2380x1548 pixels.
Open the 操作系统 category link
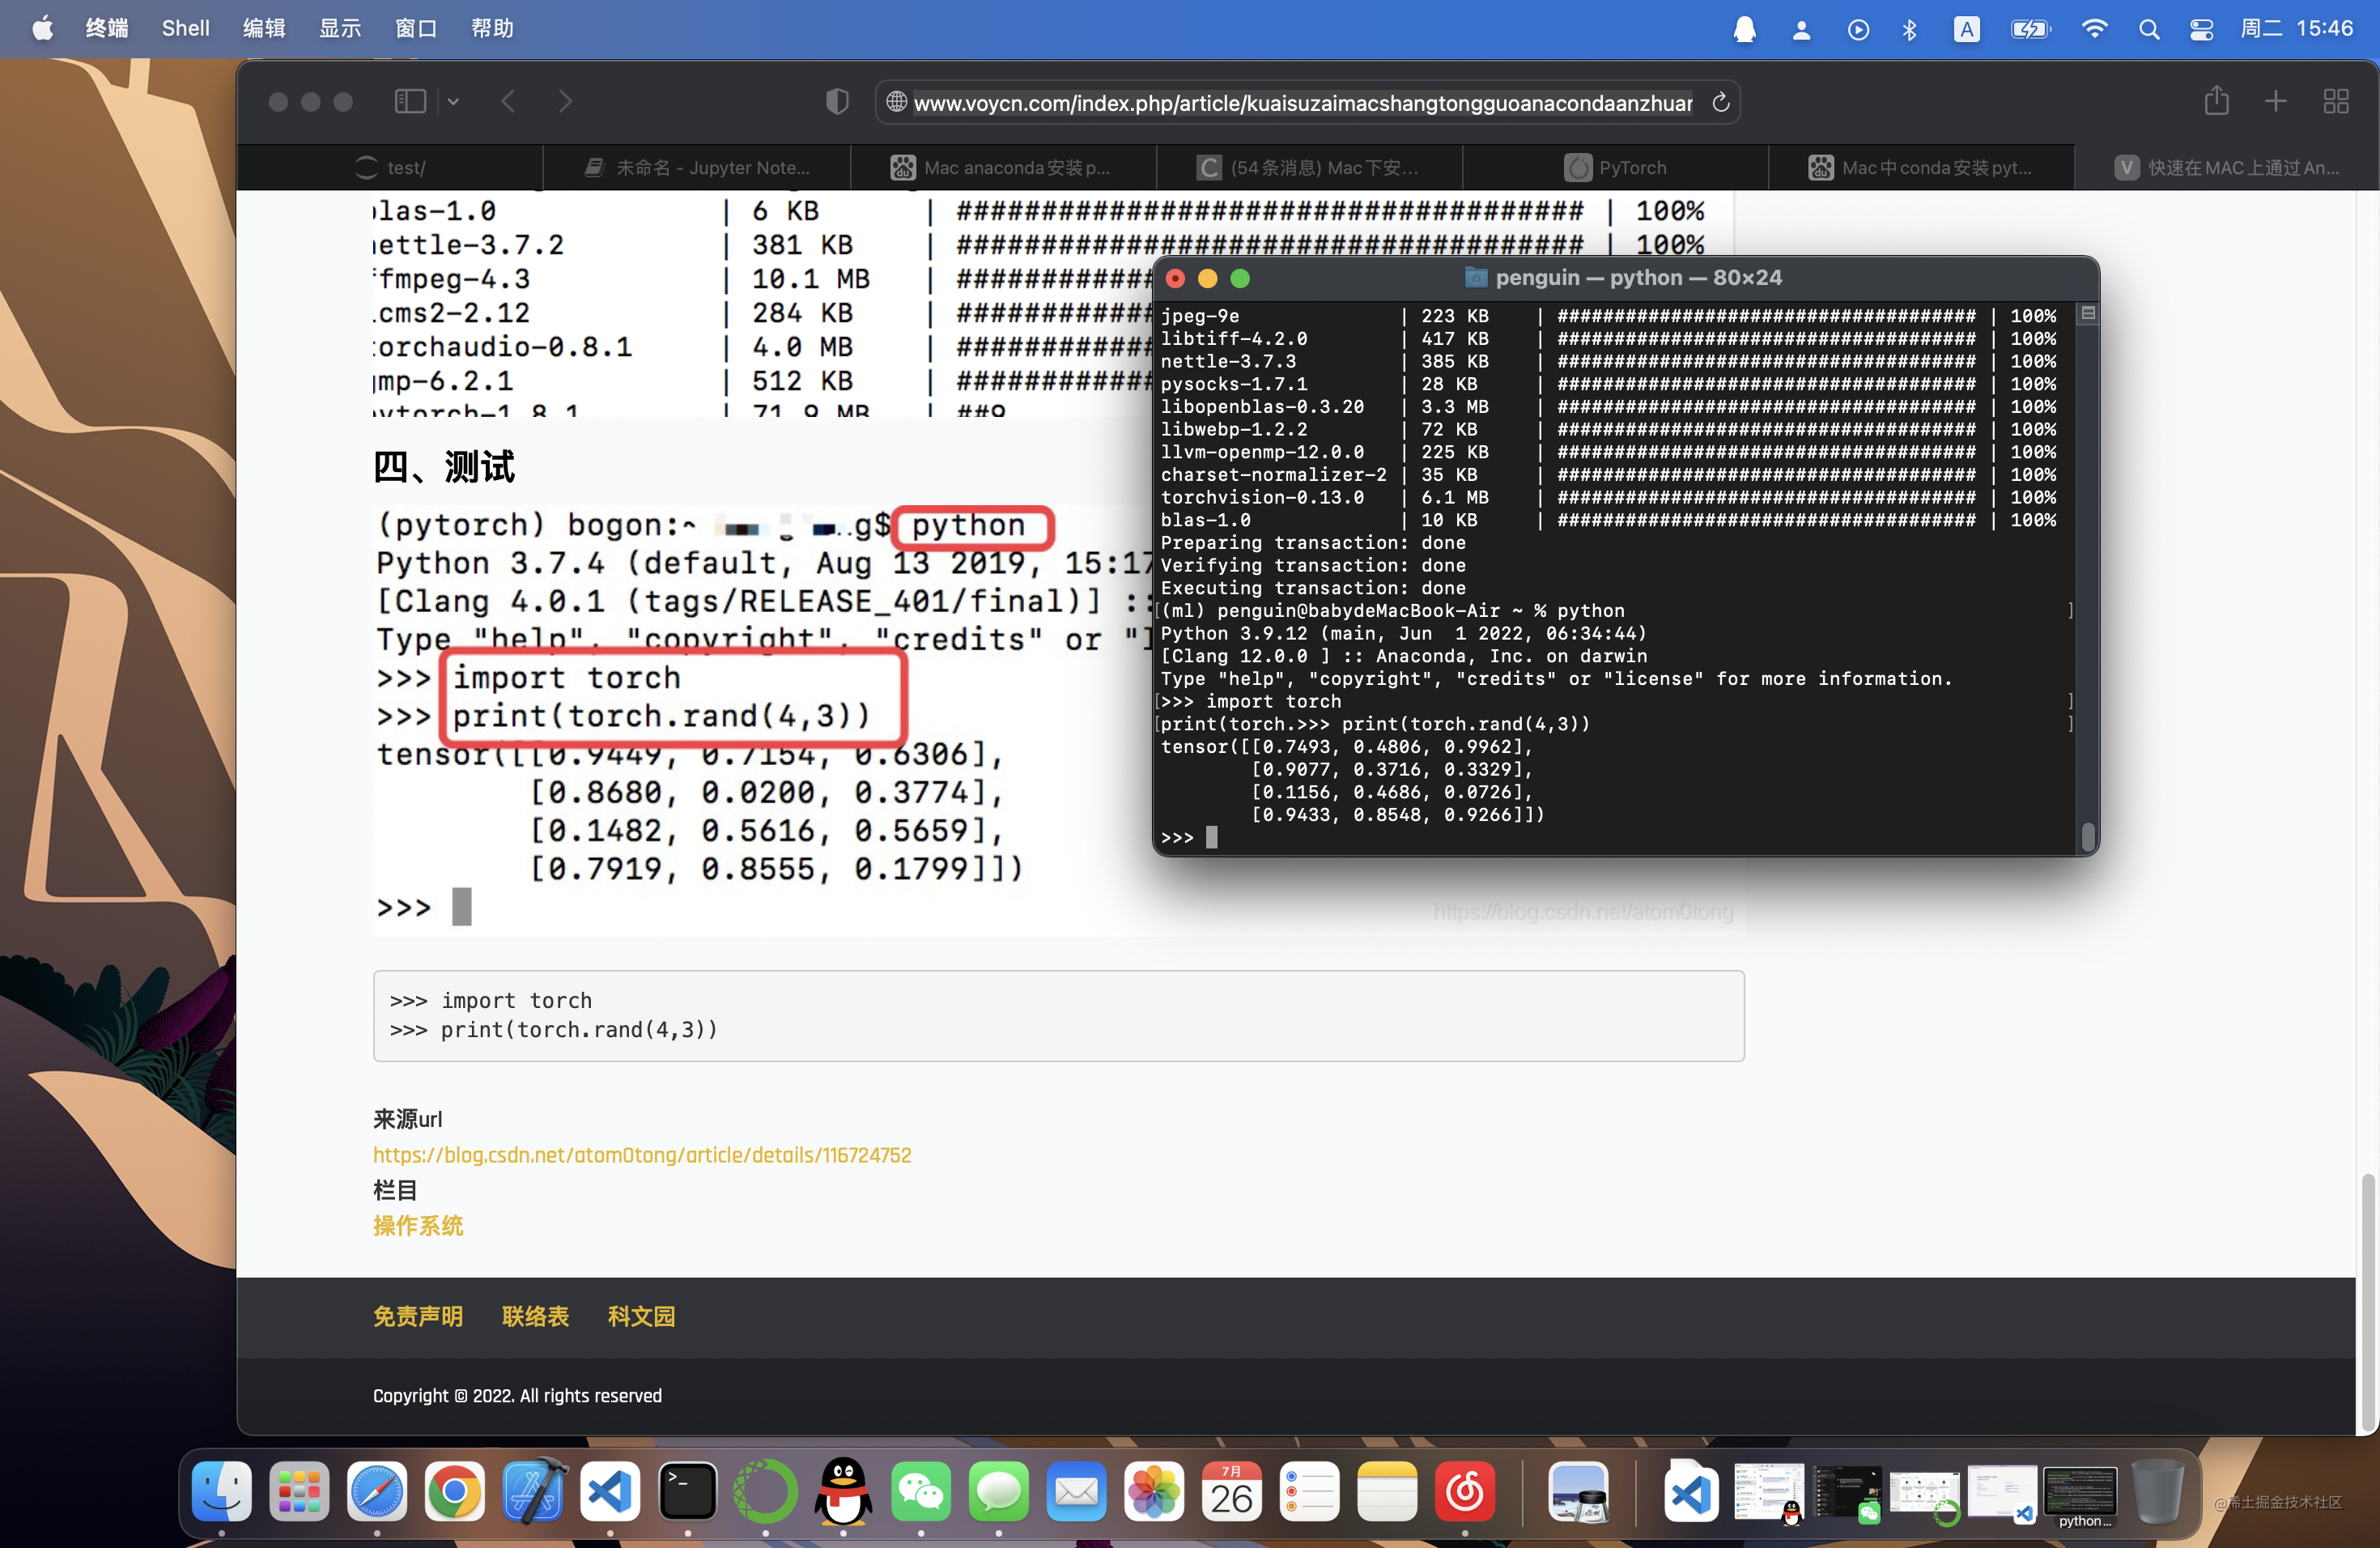418,1226
